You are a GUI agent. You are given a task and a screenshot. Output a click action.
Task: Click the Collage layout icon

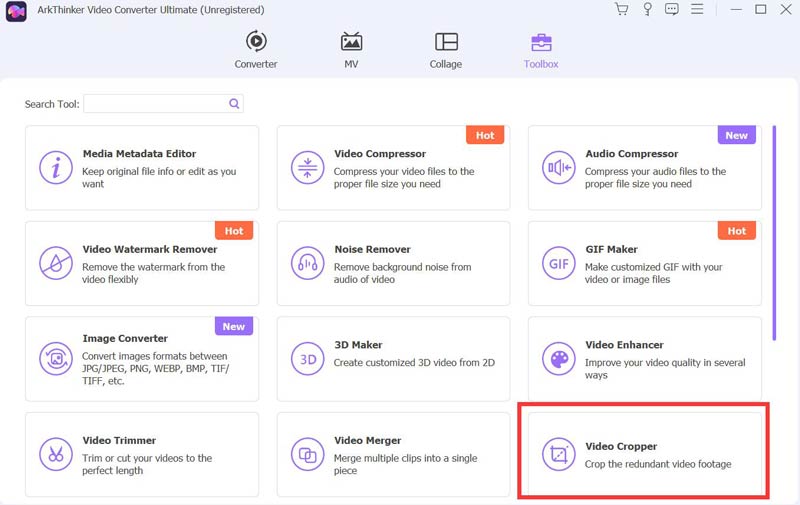446,41
